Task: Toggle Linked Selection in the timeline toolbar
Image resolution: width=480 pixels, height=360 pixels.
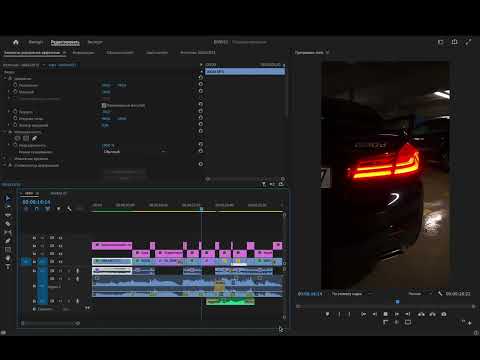Action: (x=48, y=209)
